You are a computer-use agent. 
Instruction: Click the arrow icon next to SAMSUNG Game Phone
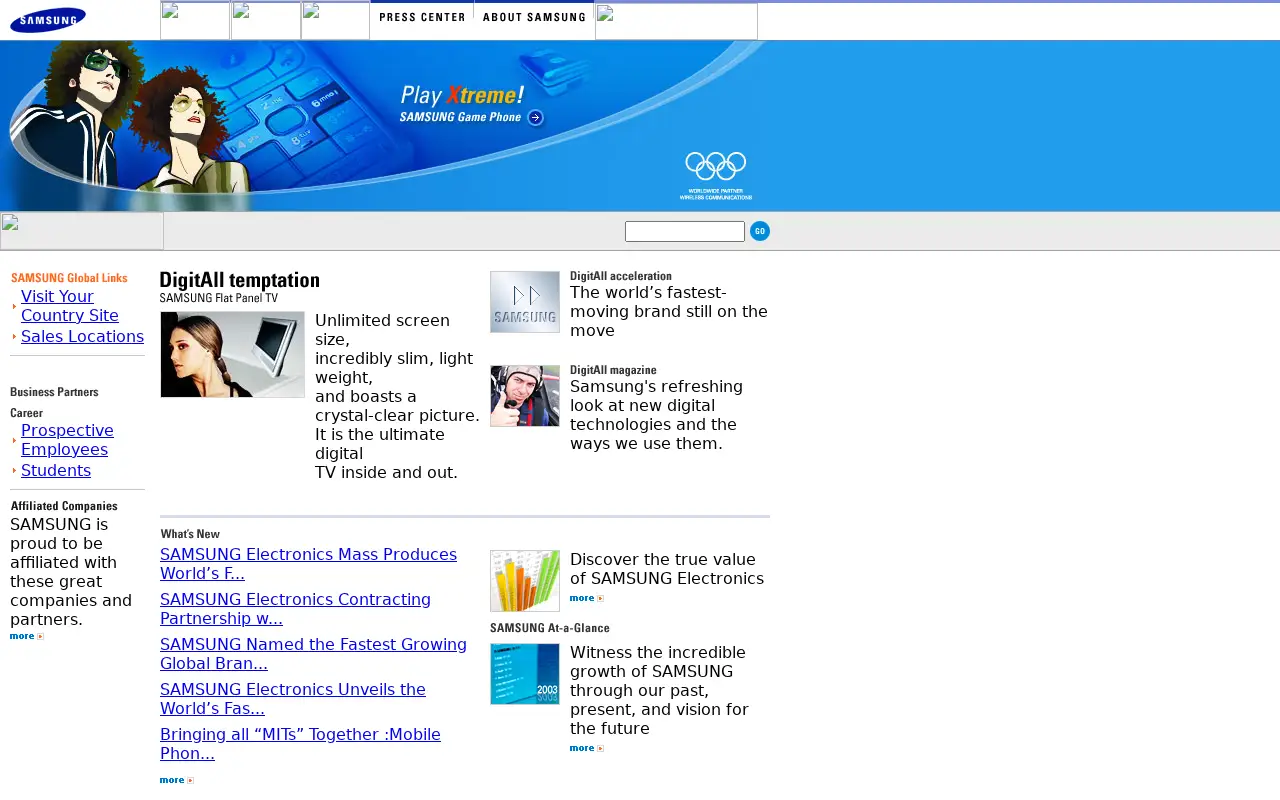pyautogui.click(x=535, y=118)
